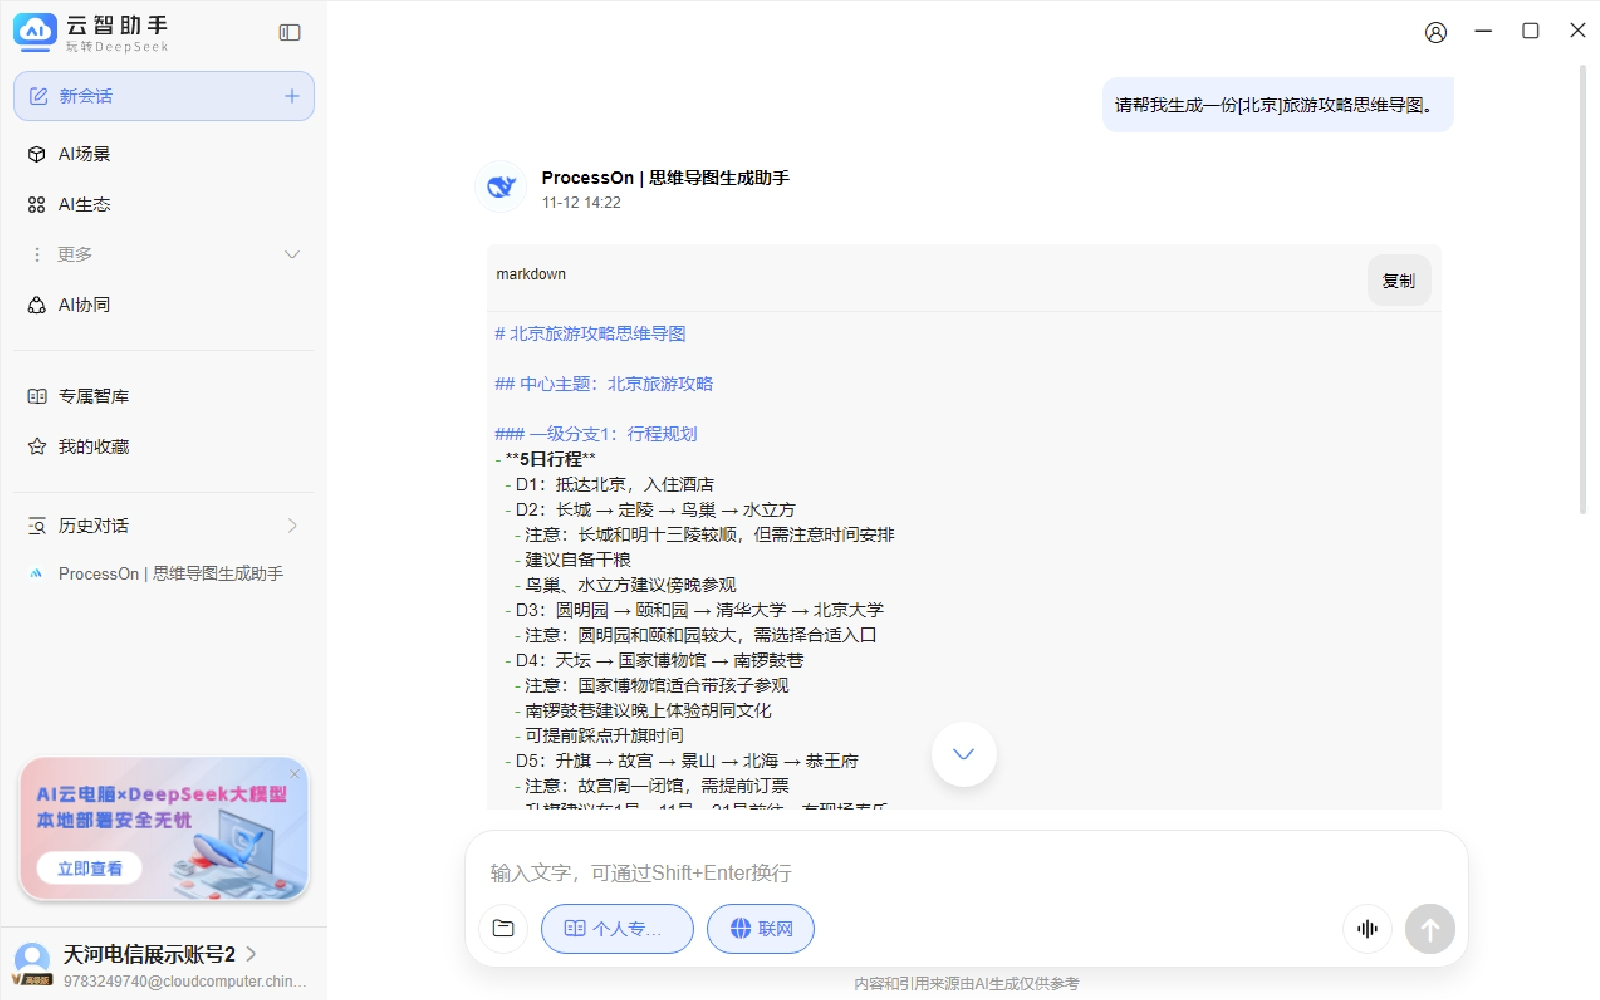Image resolution: width=1600 pixels, height=1000 pixels.
Task: Click the ProcessOn assistant avatar
Action: pyautogui.click(x=500, y=187)
